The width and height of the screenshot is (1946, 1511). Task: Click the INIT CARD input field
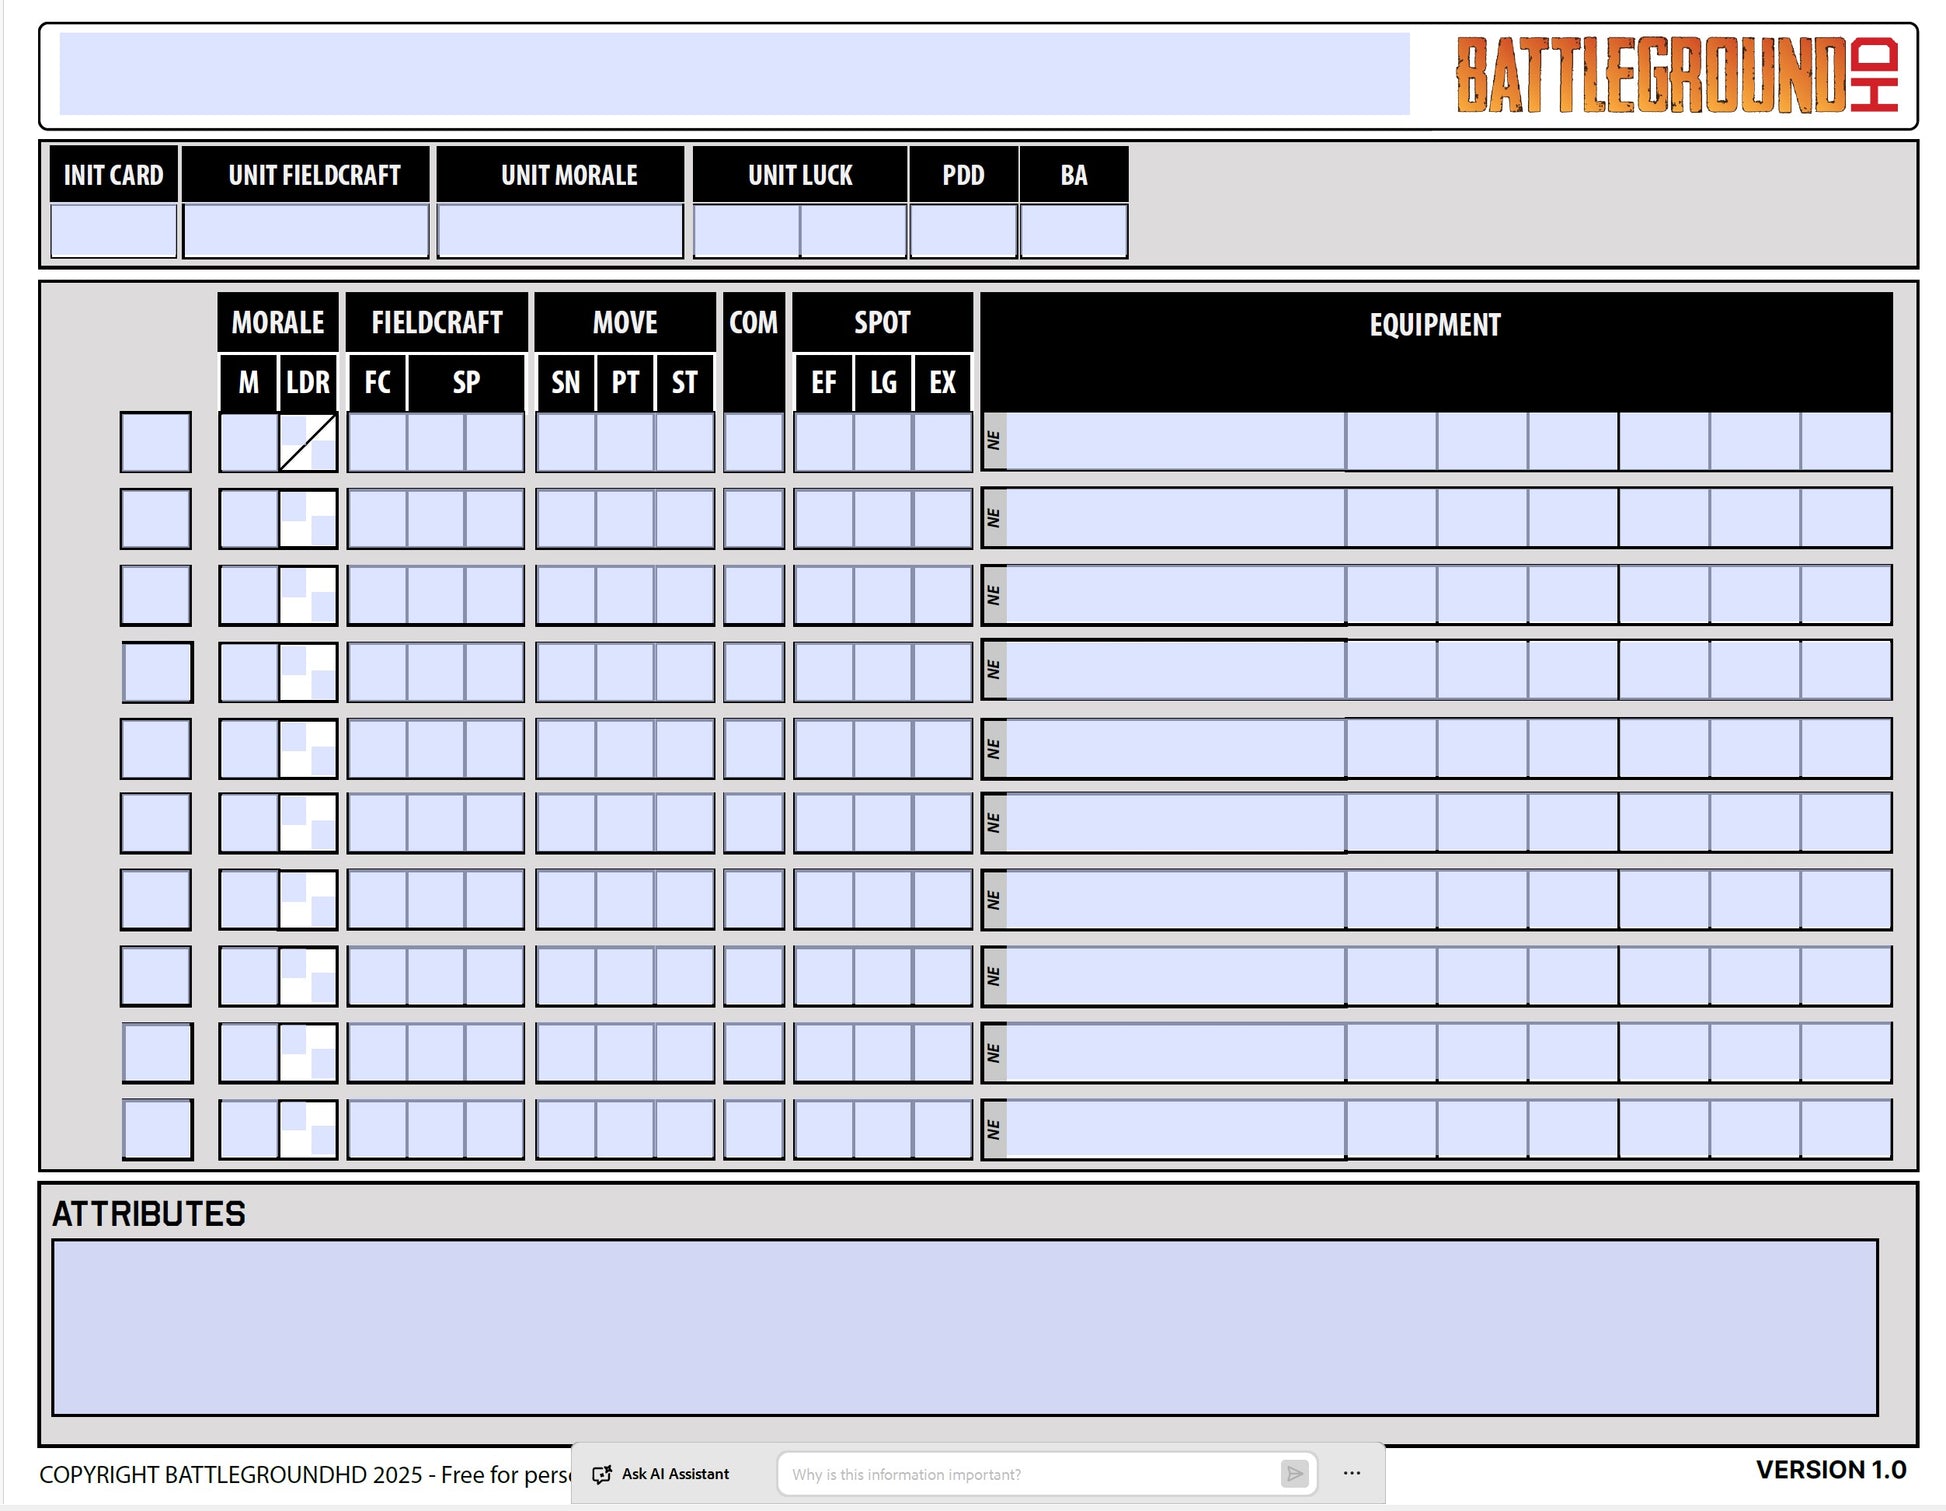113,231
